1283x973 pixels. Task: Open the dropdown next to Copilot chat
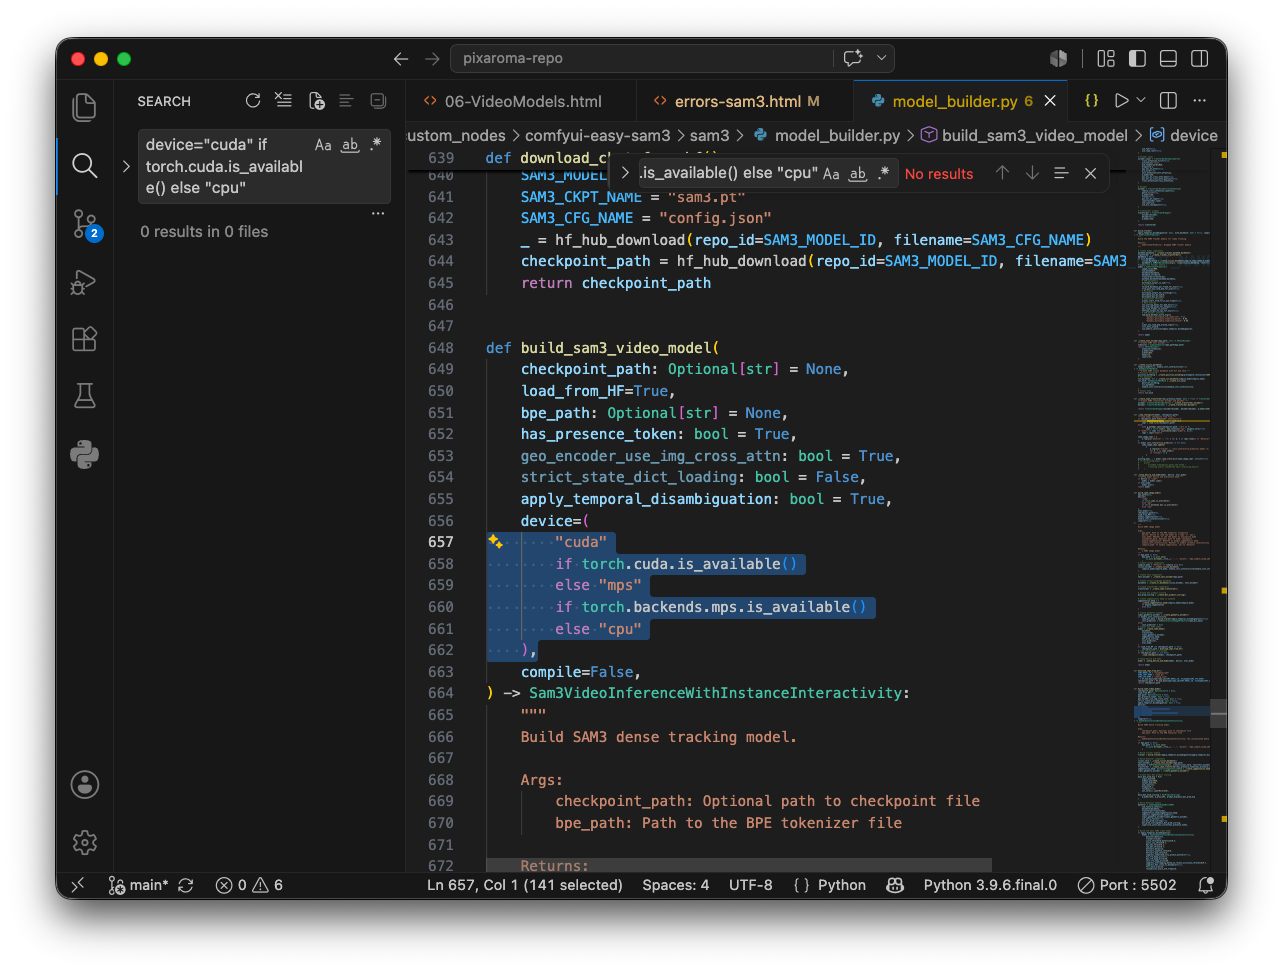(881, 58)
